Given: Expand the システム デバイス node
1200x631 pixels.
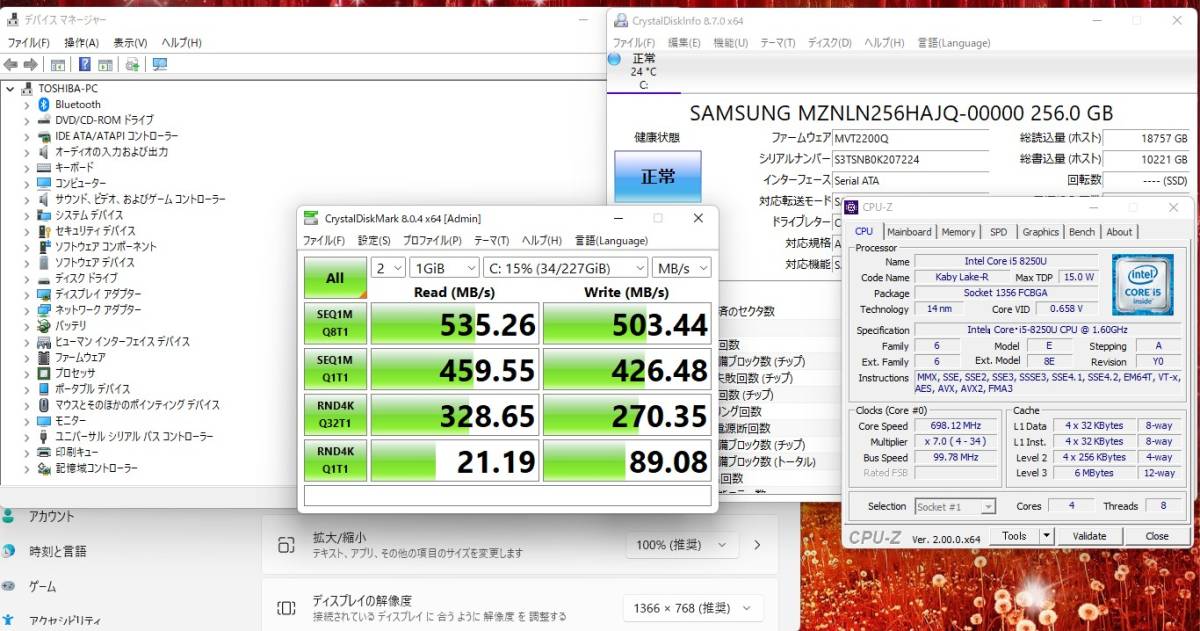Looking at the screenshot, I should (x=26, y=215).
